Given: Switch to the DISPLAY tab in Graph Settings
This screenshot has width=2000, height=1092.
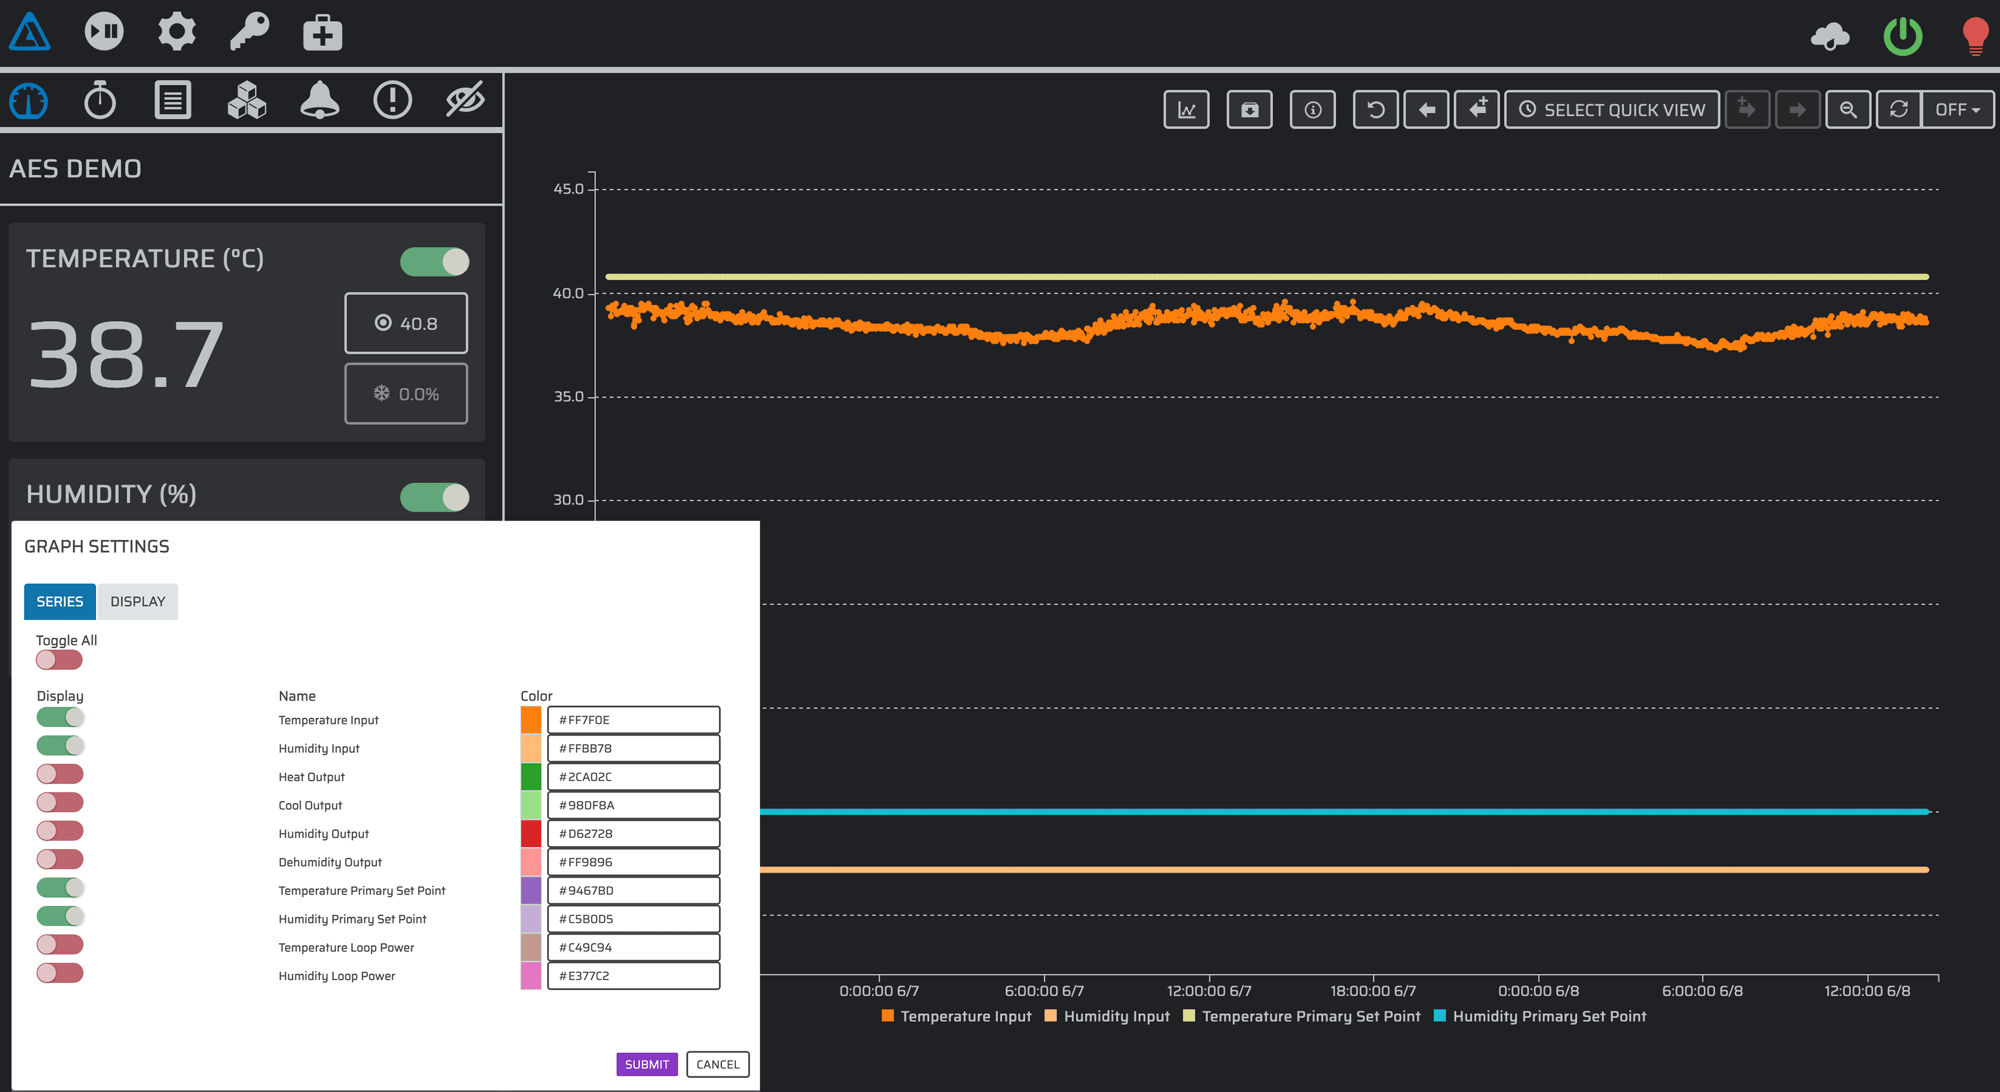Looking at the screenshot, I should 137,601.
